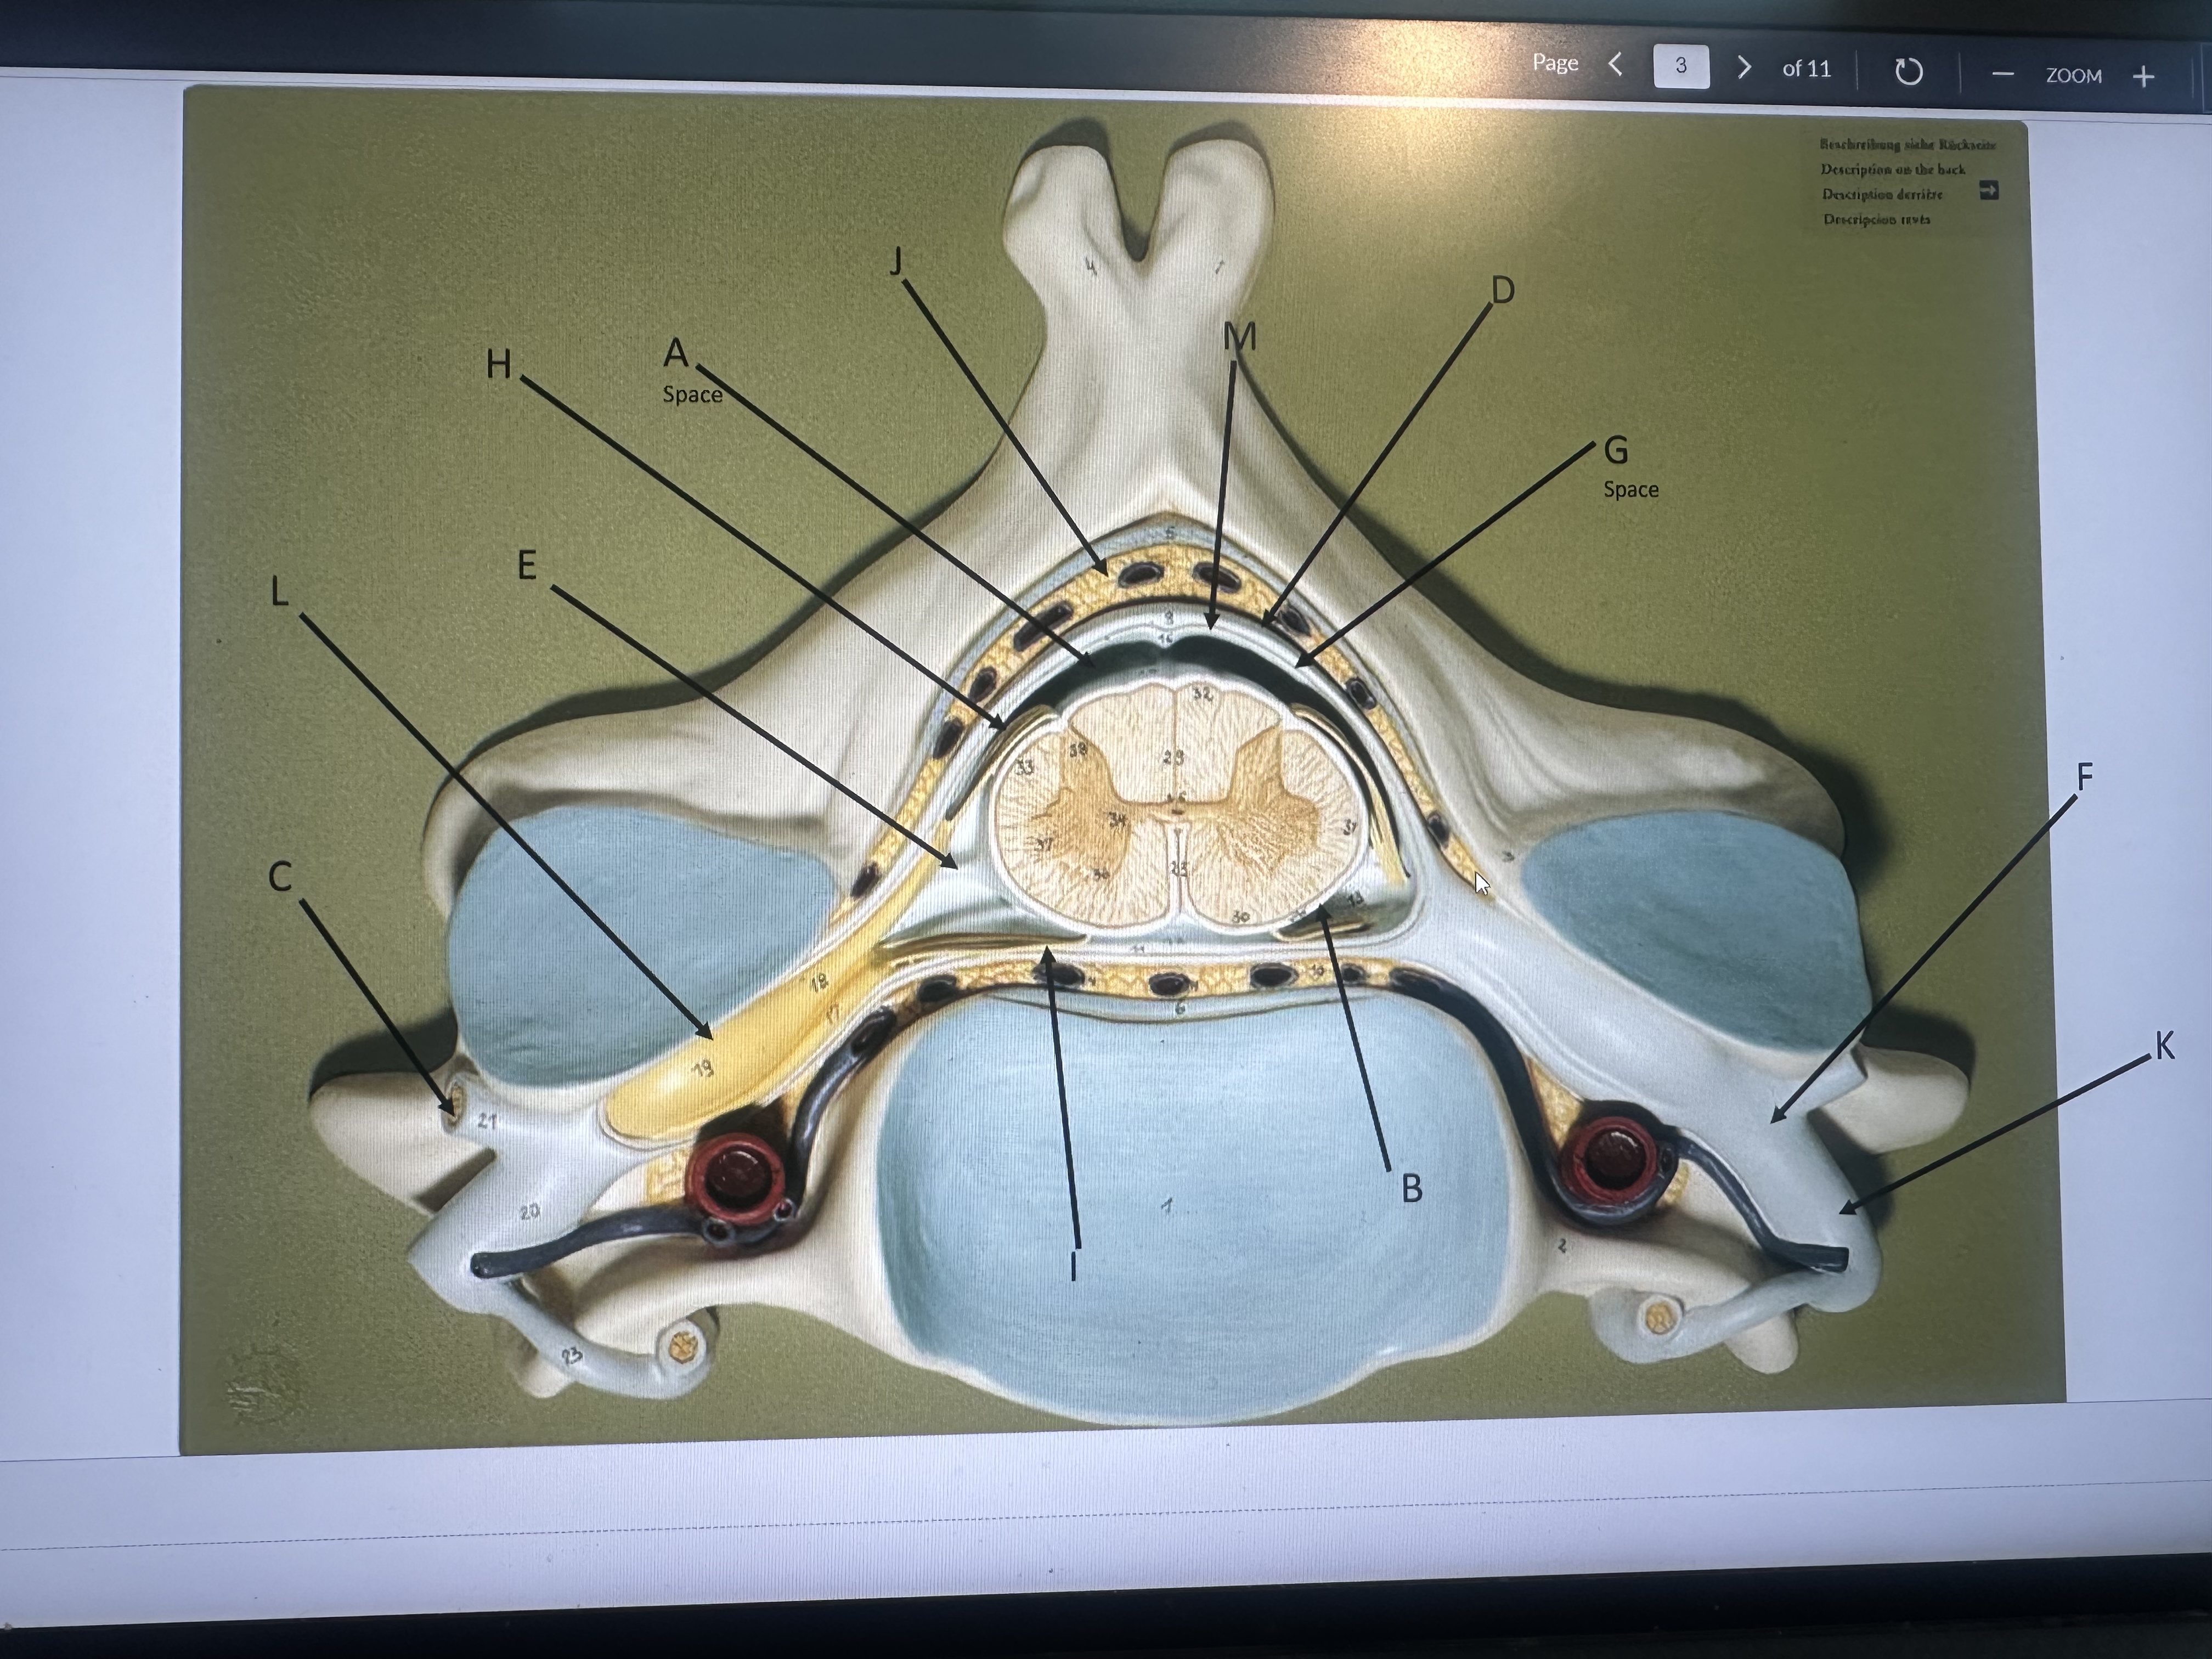Click the ZOOM label in toolbar
Image resolution: width=2212 pixels, height=1659 pixels.
pos(2073,76)
